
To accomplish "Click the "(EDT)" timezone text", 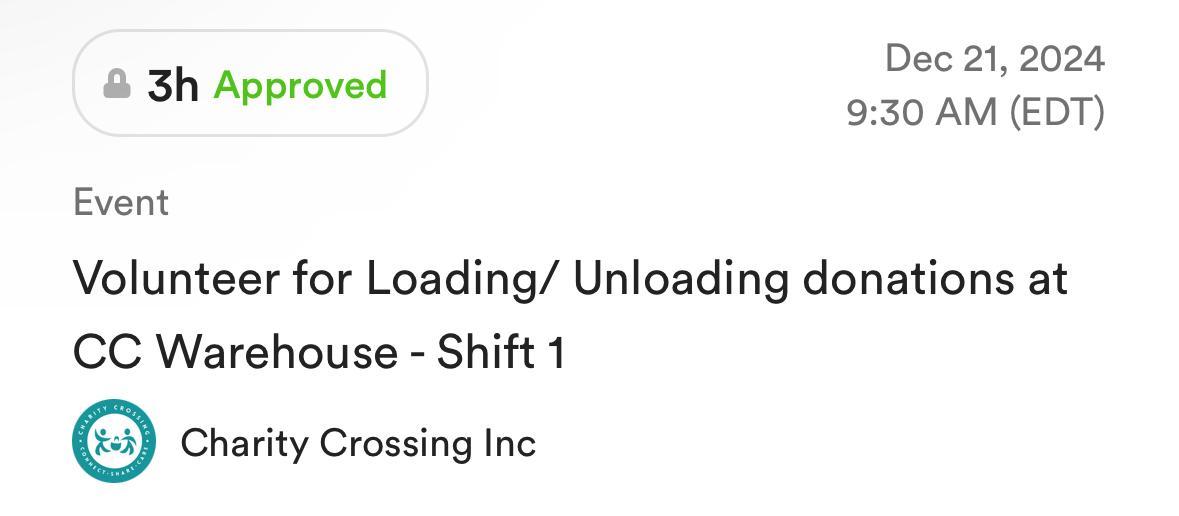I will click(1056, 112).
